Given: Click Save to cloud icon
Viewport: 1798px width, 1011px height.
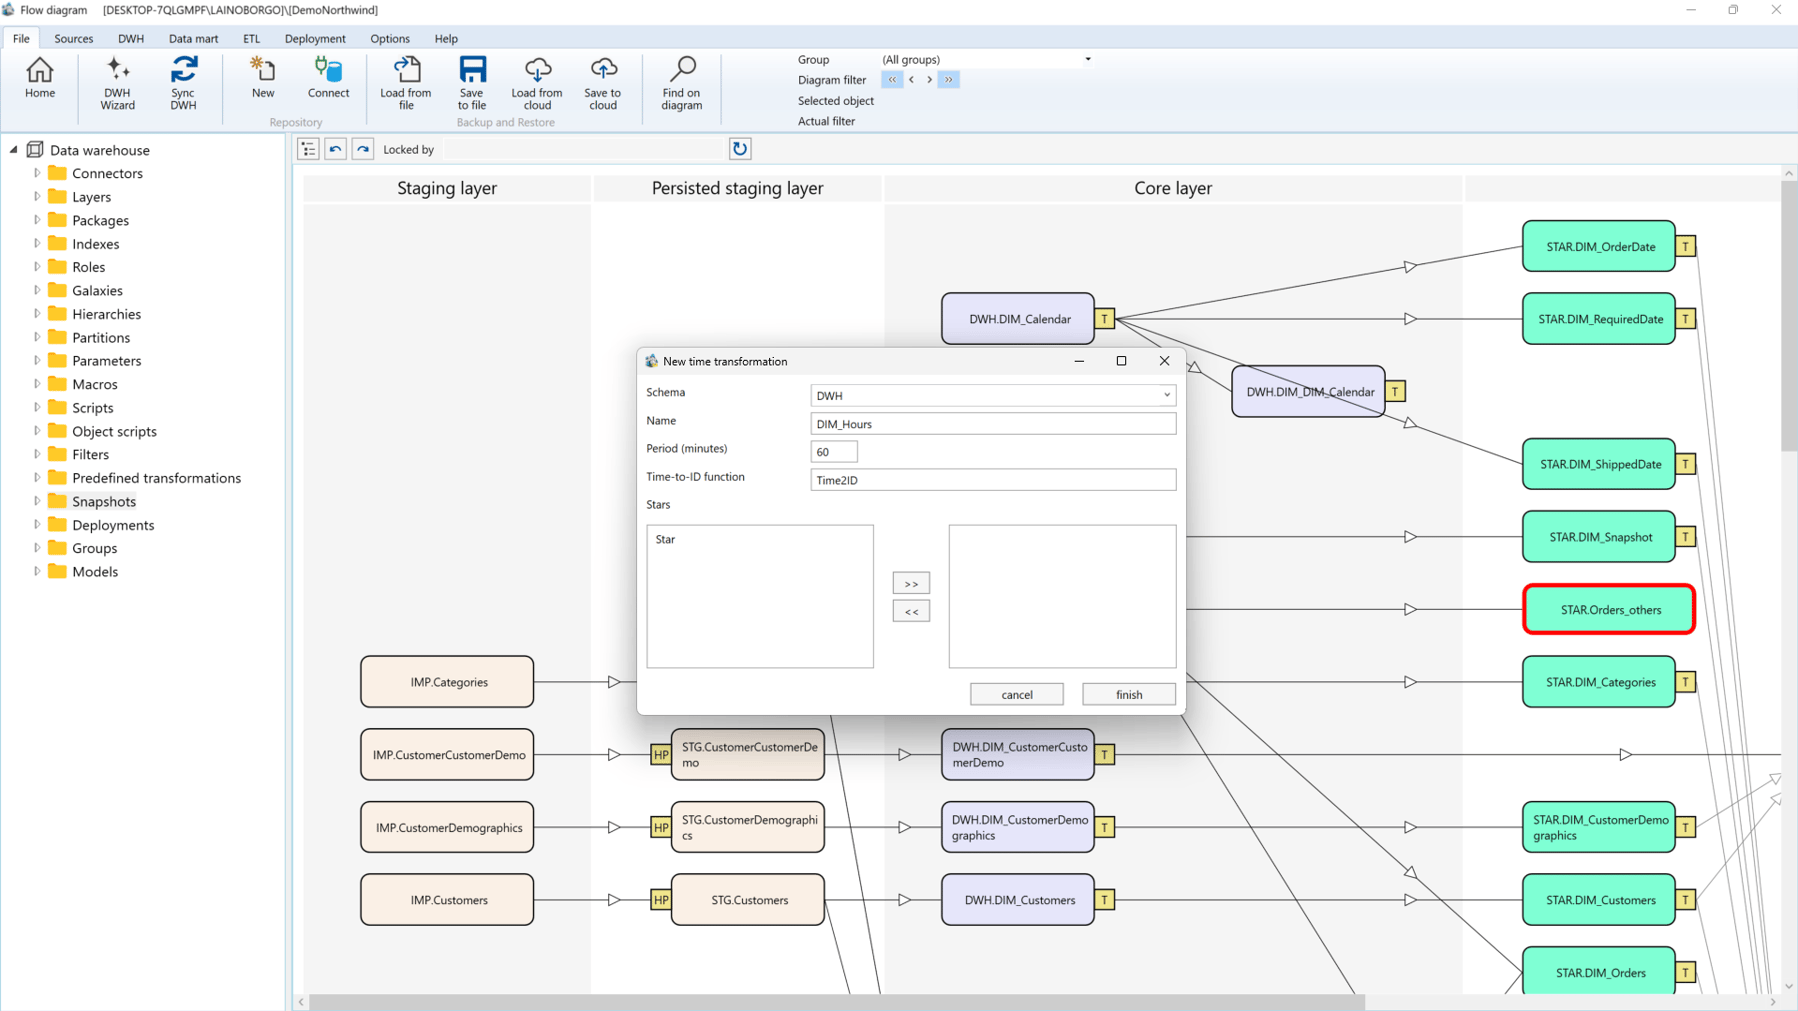Looking at the screenshot, I should pyautogui.click(x=603, y=83).
